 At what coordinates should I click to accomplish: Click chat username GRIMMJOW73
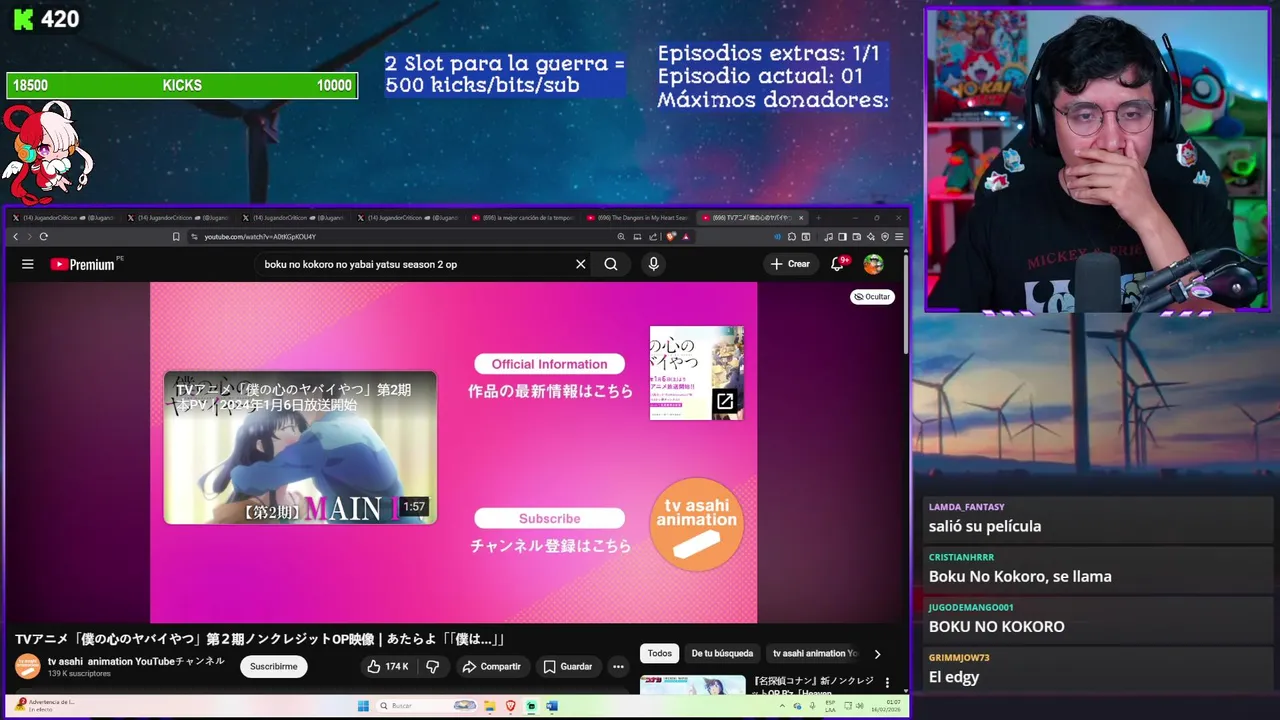pyautogui.click(x=959, y=657)
